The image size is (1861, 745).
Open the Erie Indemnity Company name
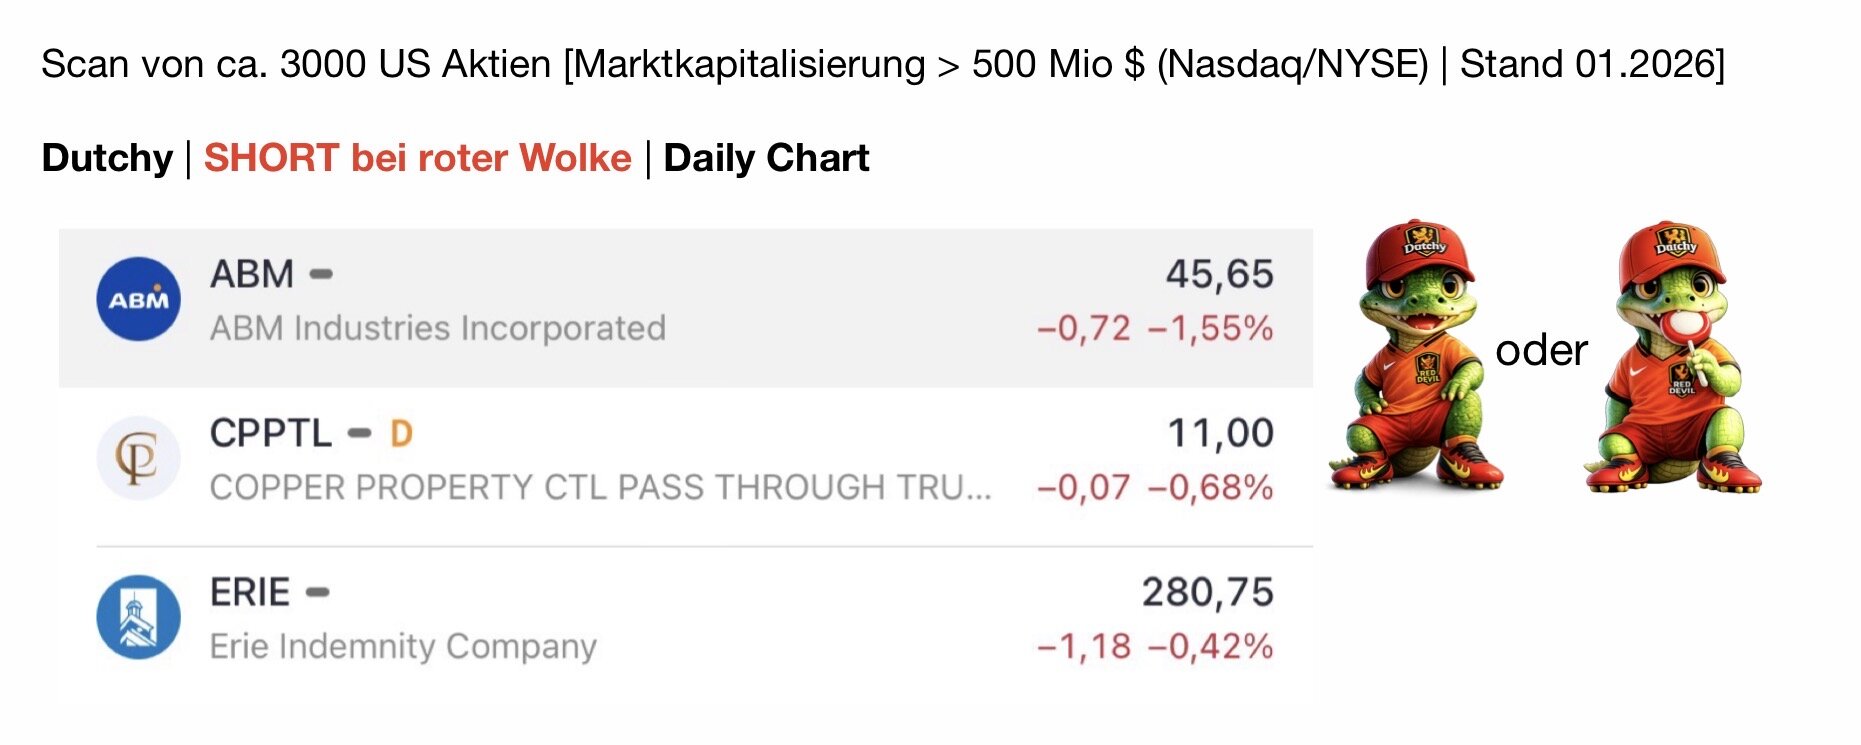click(403, 647)
